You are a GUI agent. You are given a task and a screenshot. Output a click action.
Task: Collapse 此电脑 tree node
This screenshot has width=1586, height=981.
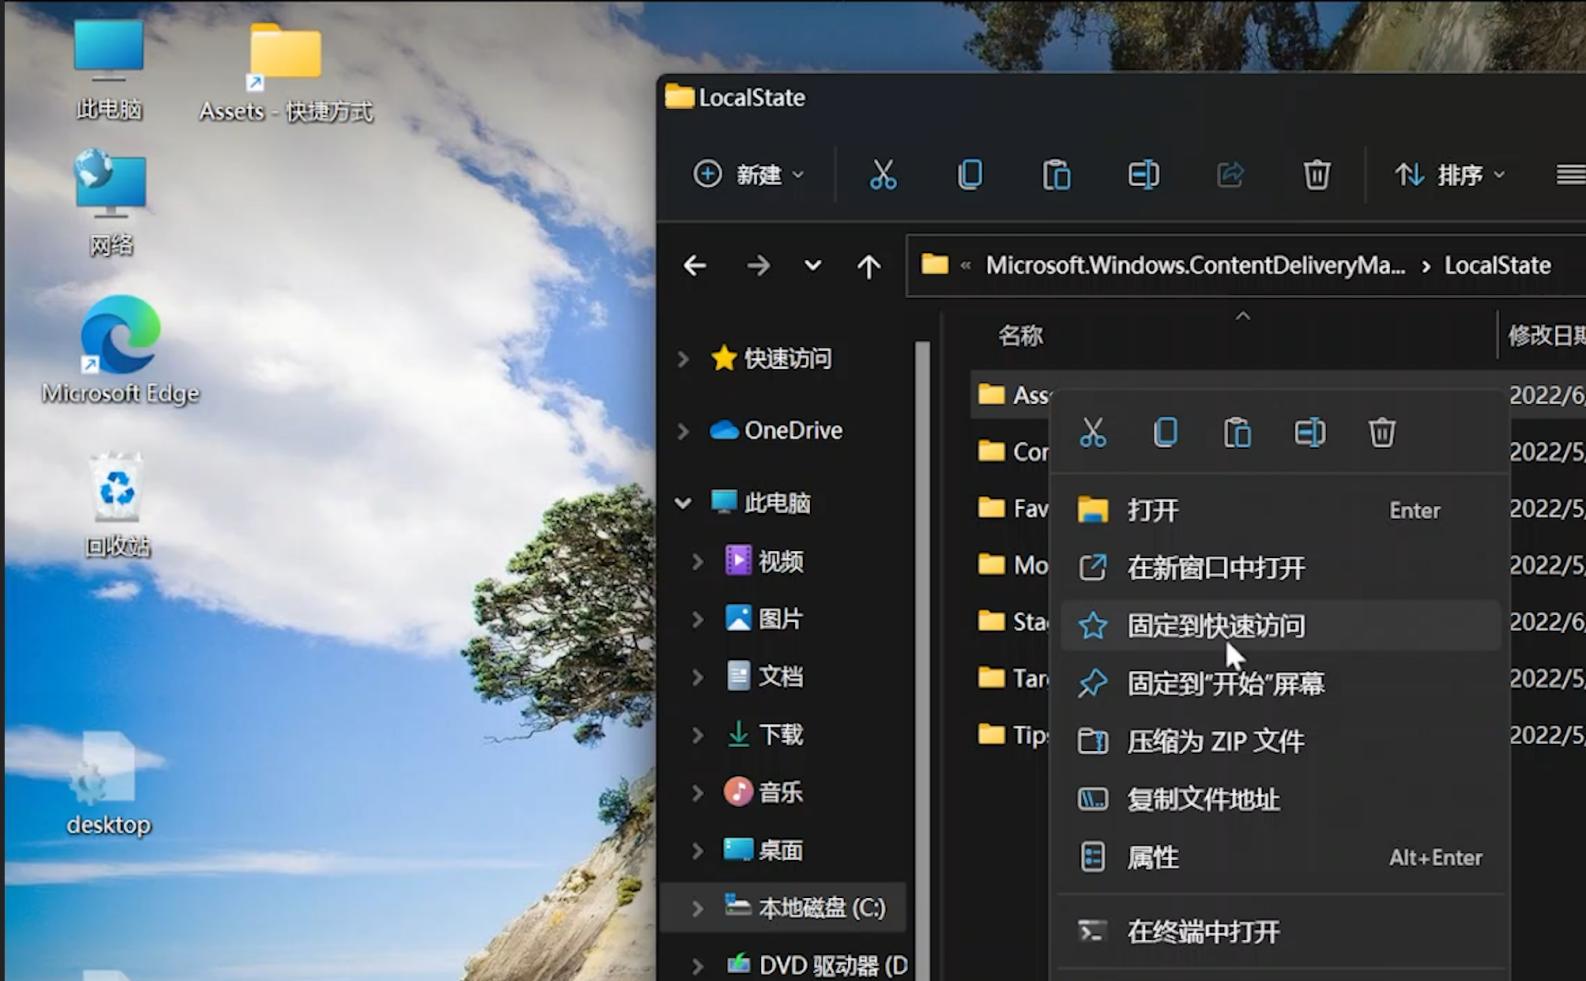[684, 503]
